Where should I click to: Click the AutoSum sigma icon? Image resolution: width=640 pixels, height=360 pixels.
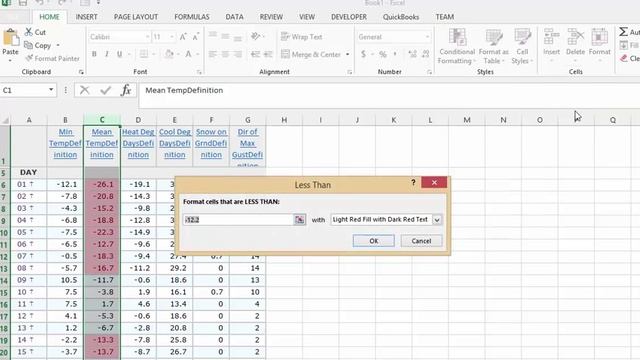[623, 31]
